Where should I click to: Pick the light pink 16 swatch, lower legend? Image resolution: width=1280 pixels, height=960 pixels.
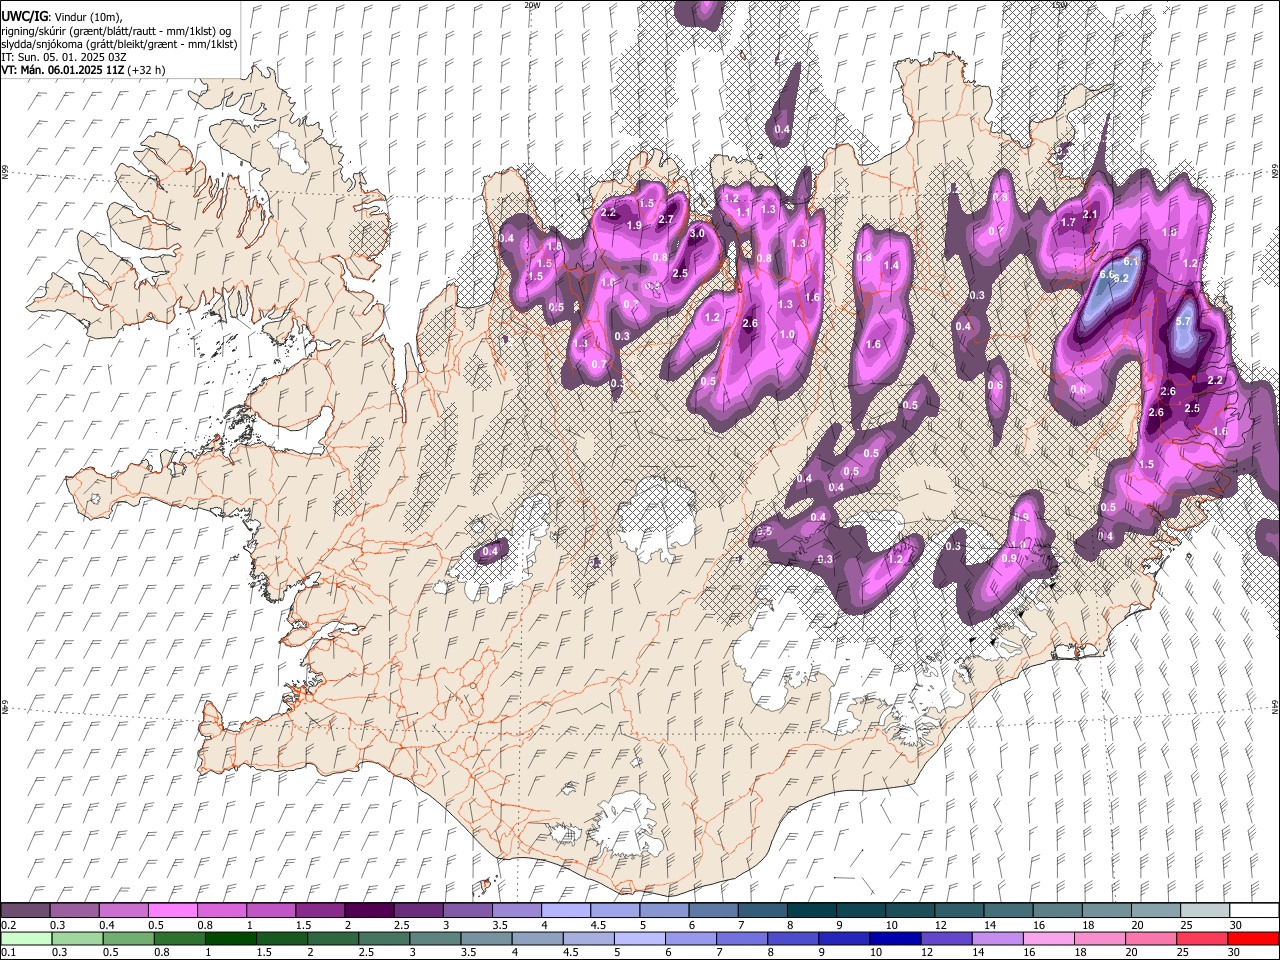pyautogui.click(x=1048, y=938)
